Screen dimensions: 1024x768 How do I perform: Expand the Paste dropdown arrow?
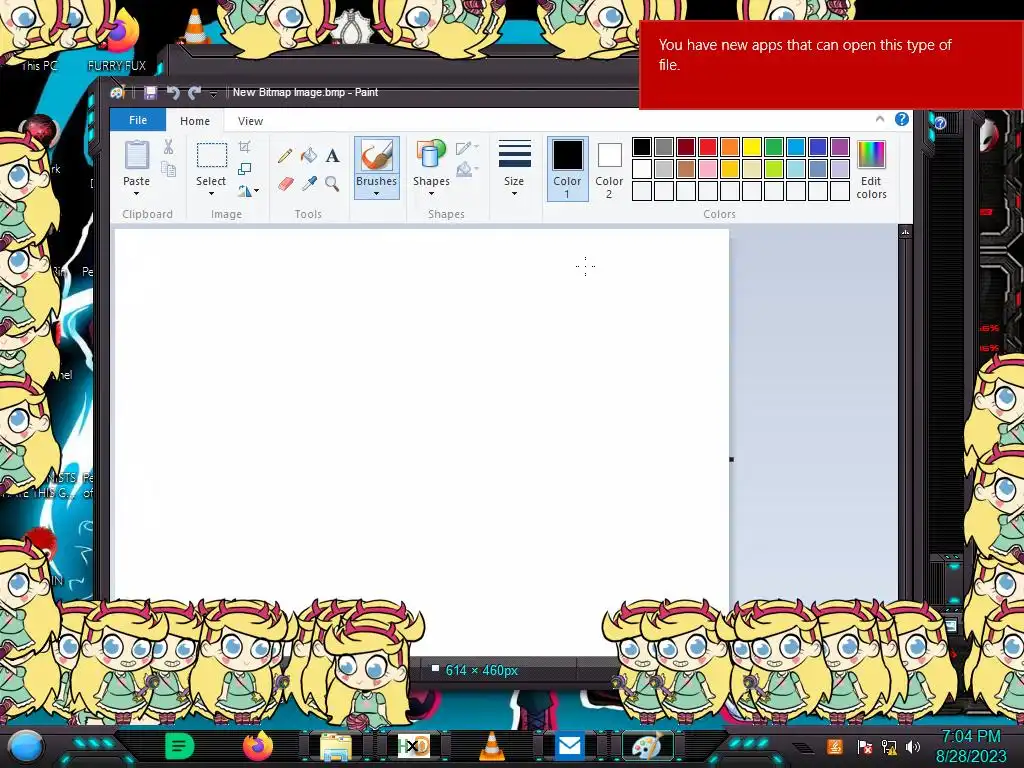(136, 193)
